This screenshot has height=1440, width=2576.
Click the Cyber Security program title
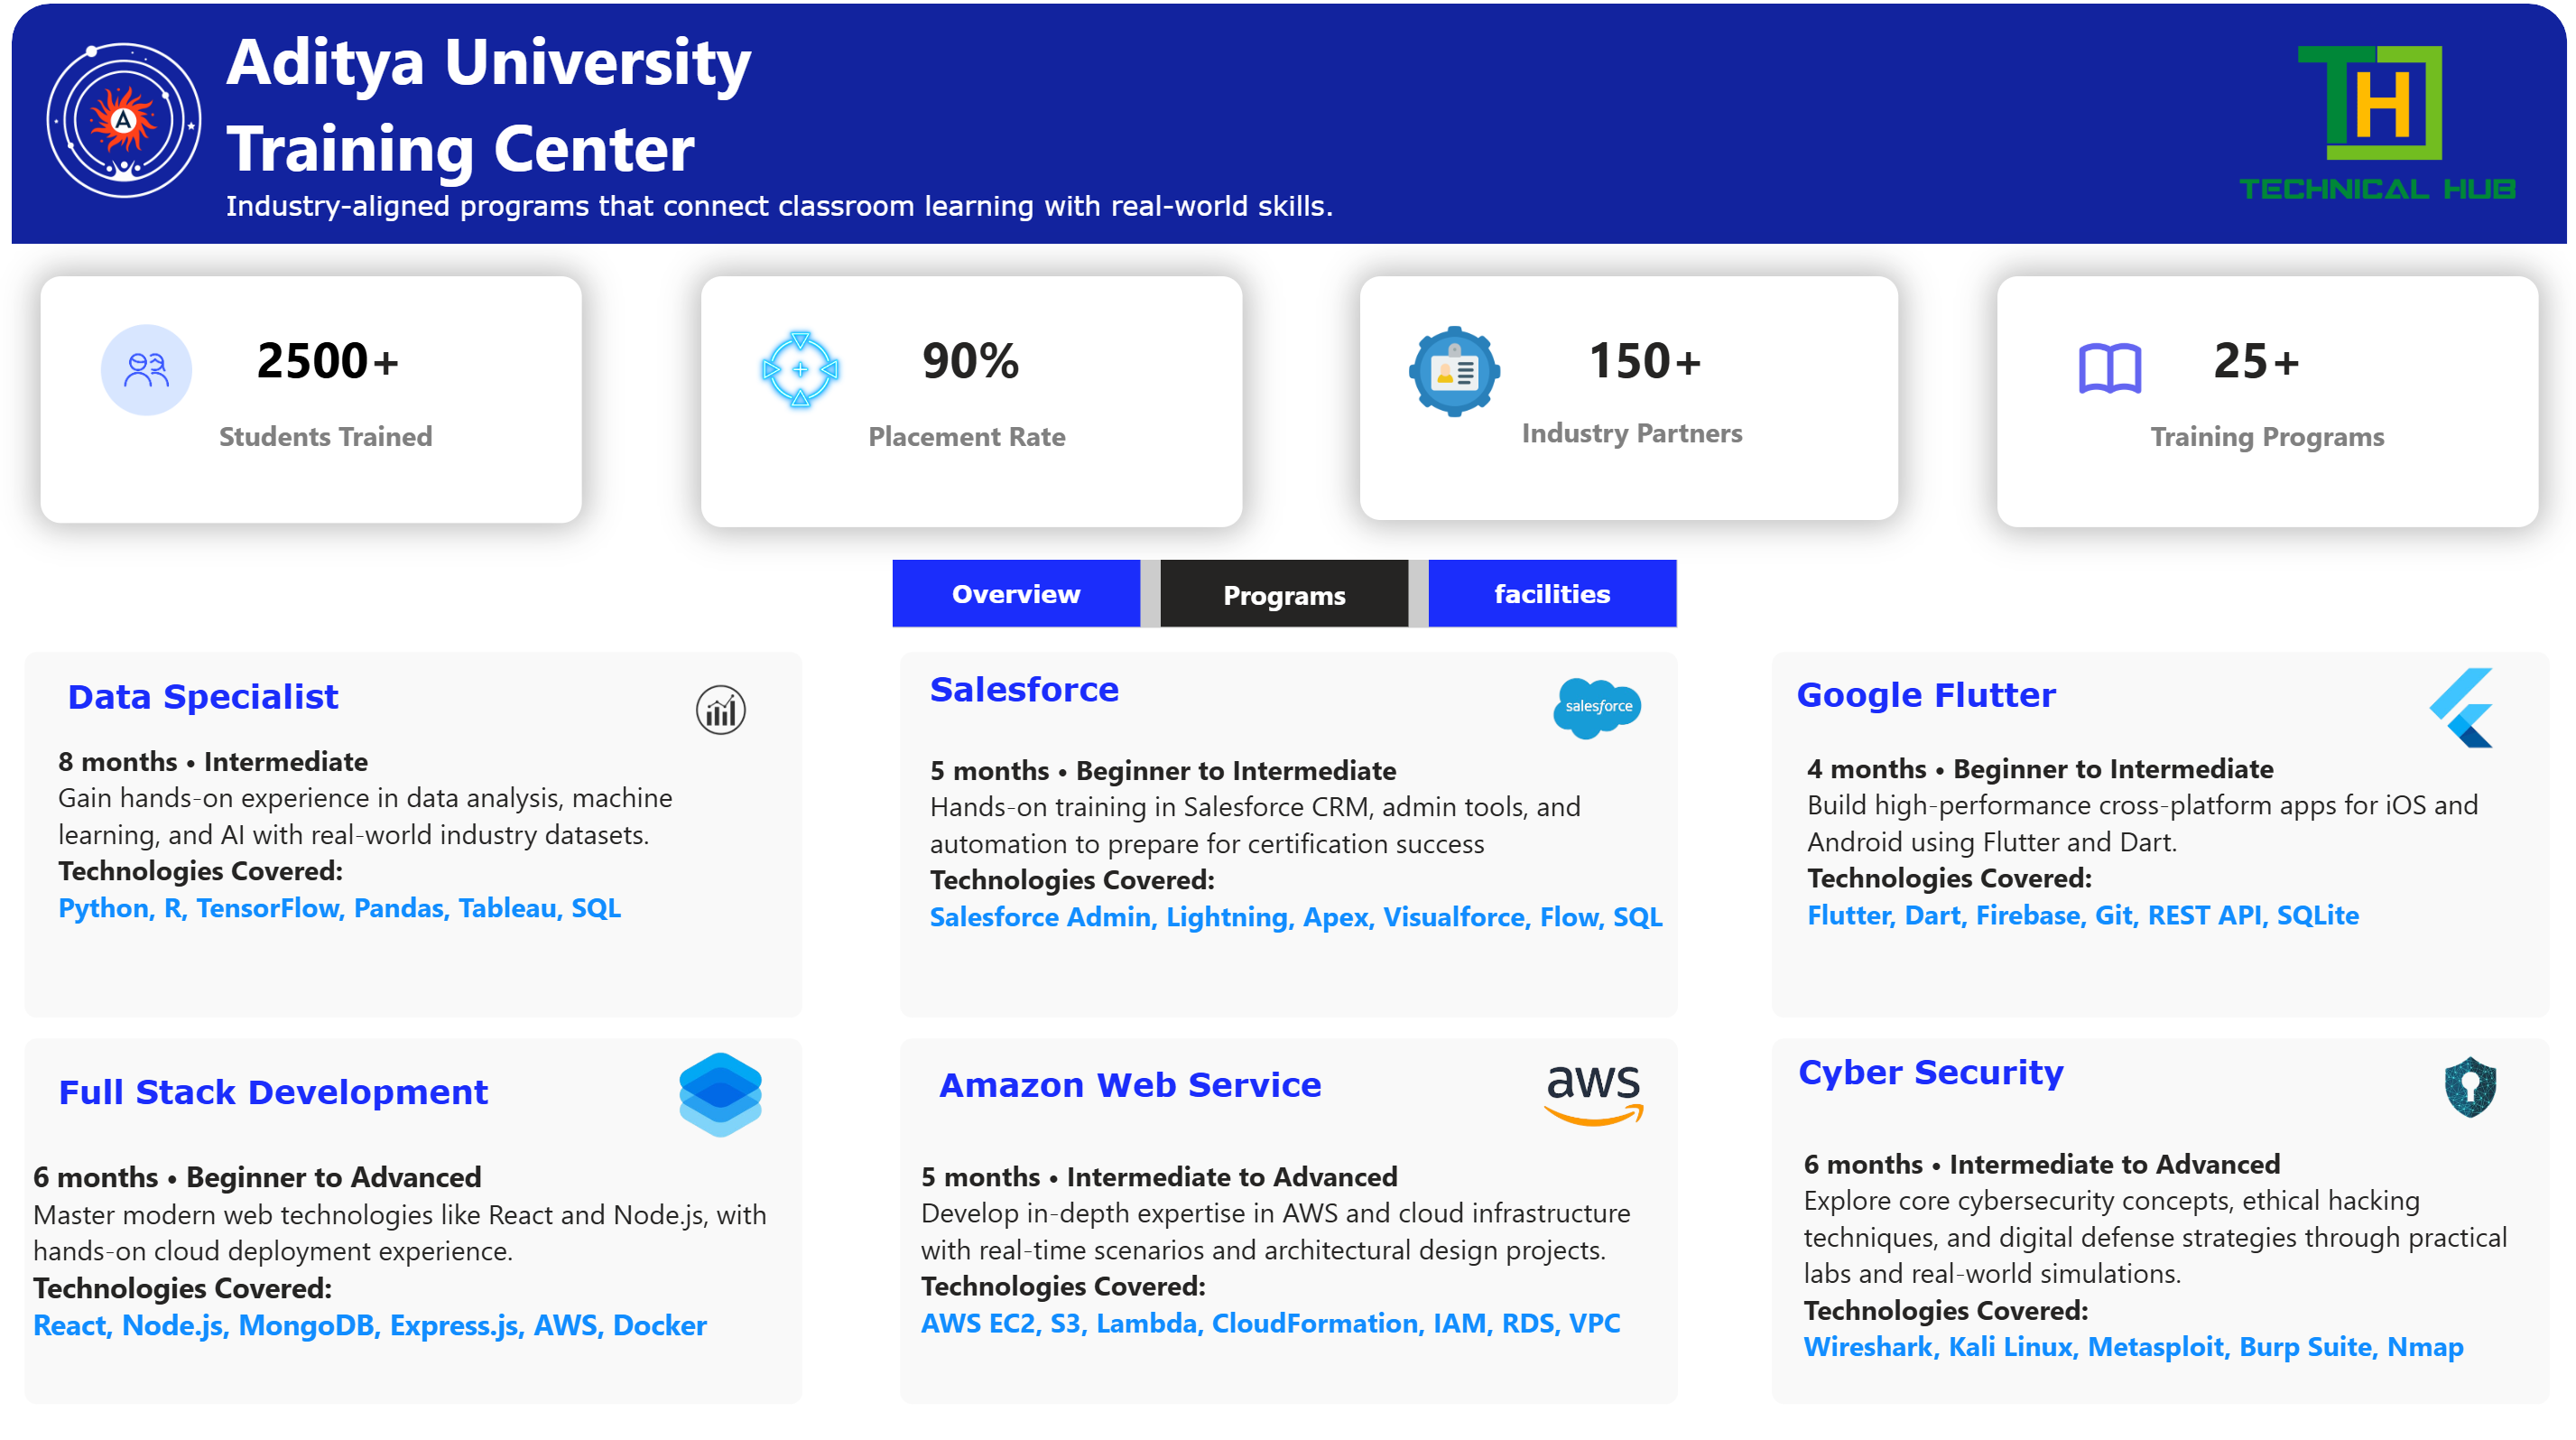pyautogui.click(x=1930, y=1072)
